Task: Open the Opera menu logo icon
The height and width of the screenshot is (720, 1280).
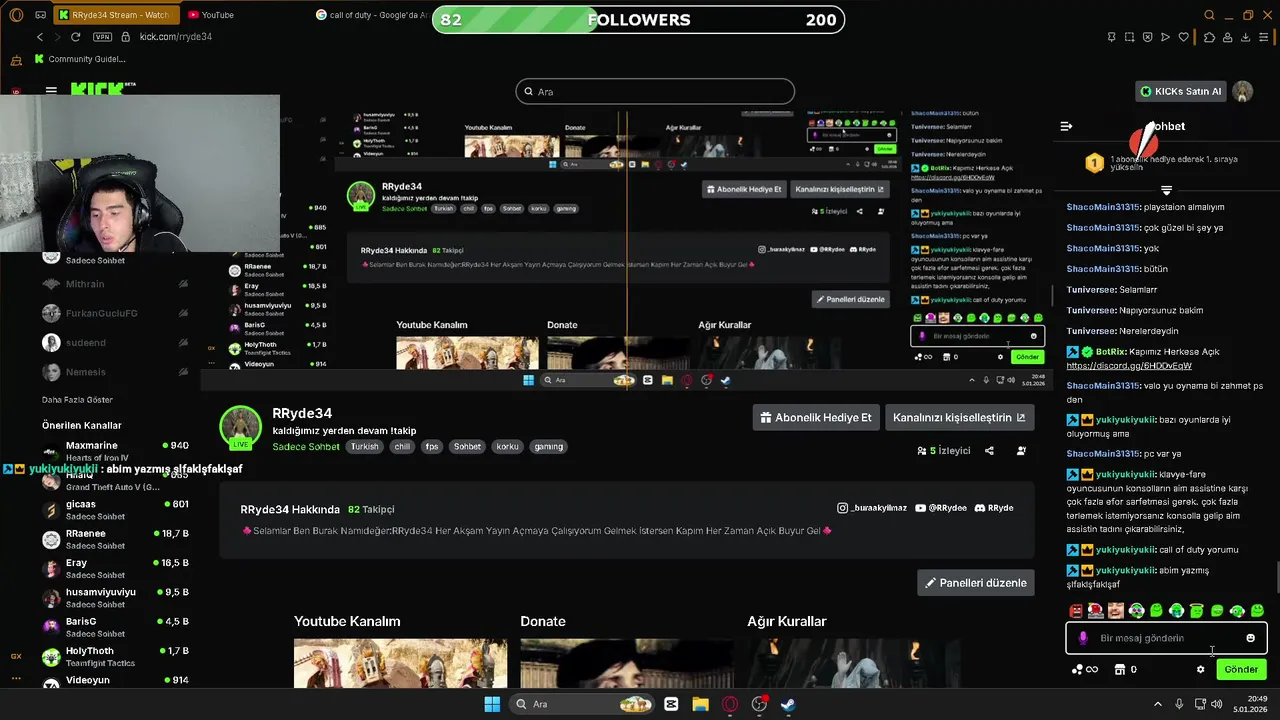Action: click(x=15, y=15)
